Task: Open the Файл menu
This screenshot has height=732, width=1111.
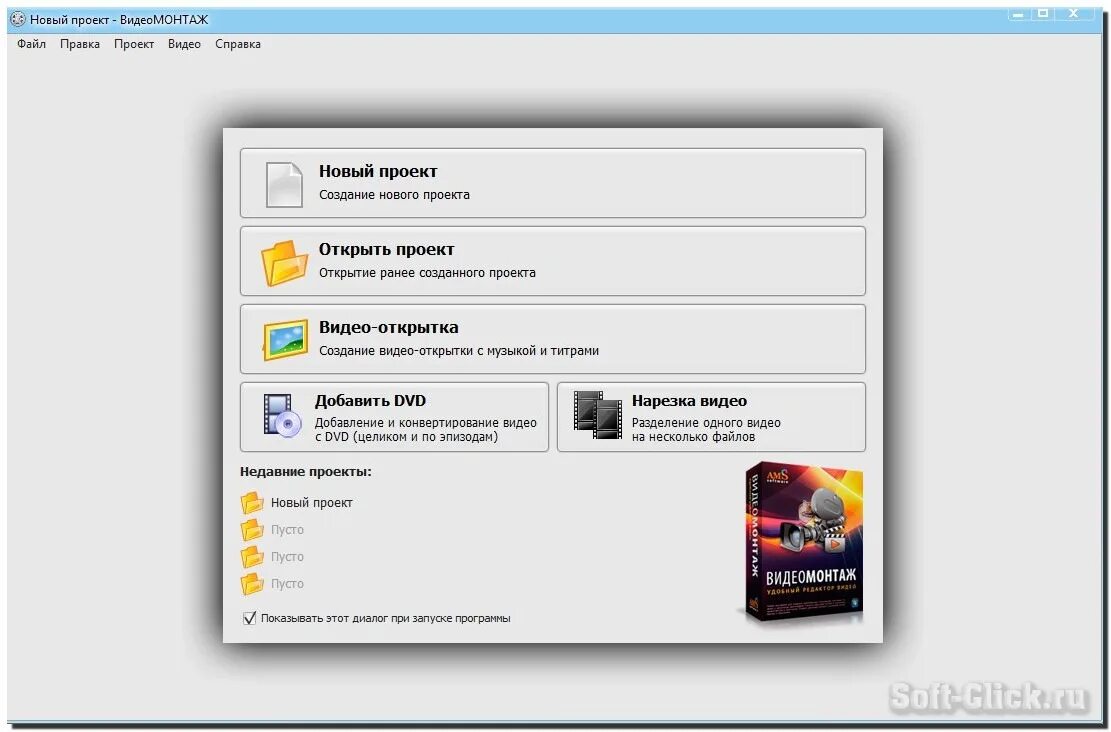Action: 31,44
